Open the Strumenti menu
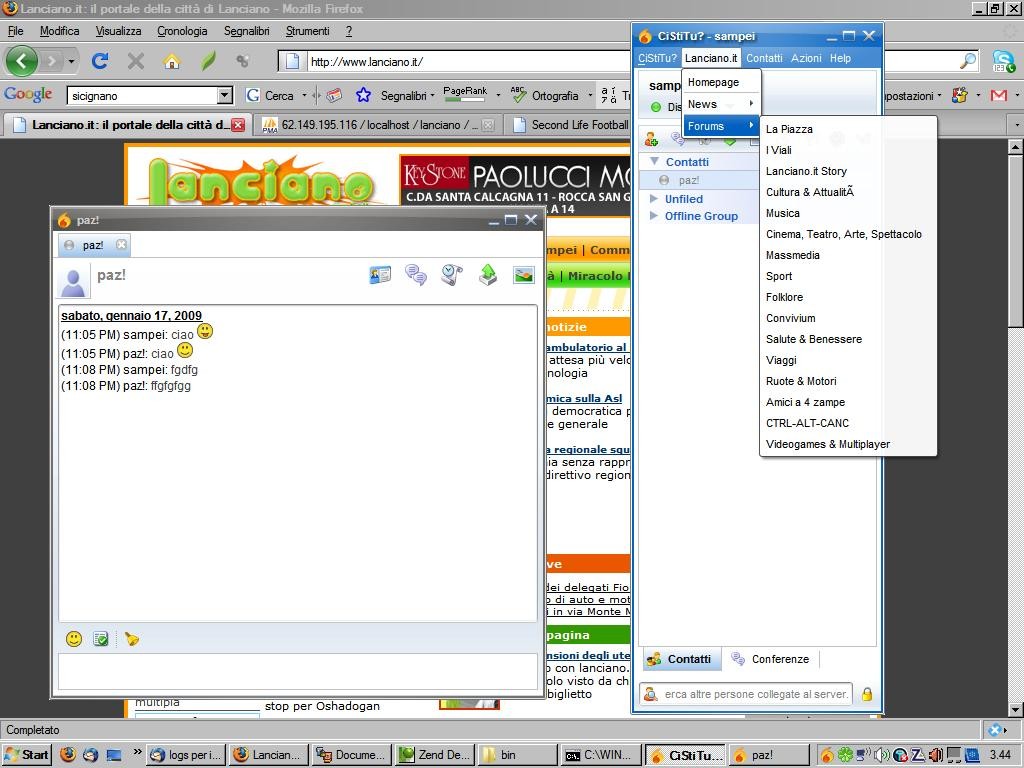This screenshot has width=1024, height=768. (x=308, y=31)
